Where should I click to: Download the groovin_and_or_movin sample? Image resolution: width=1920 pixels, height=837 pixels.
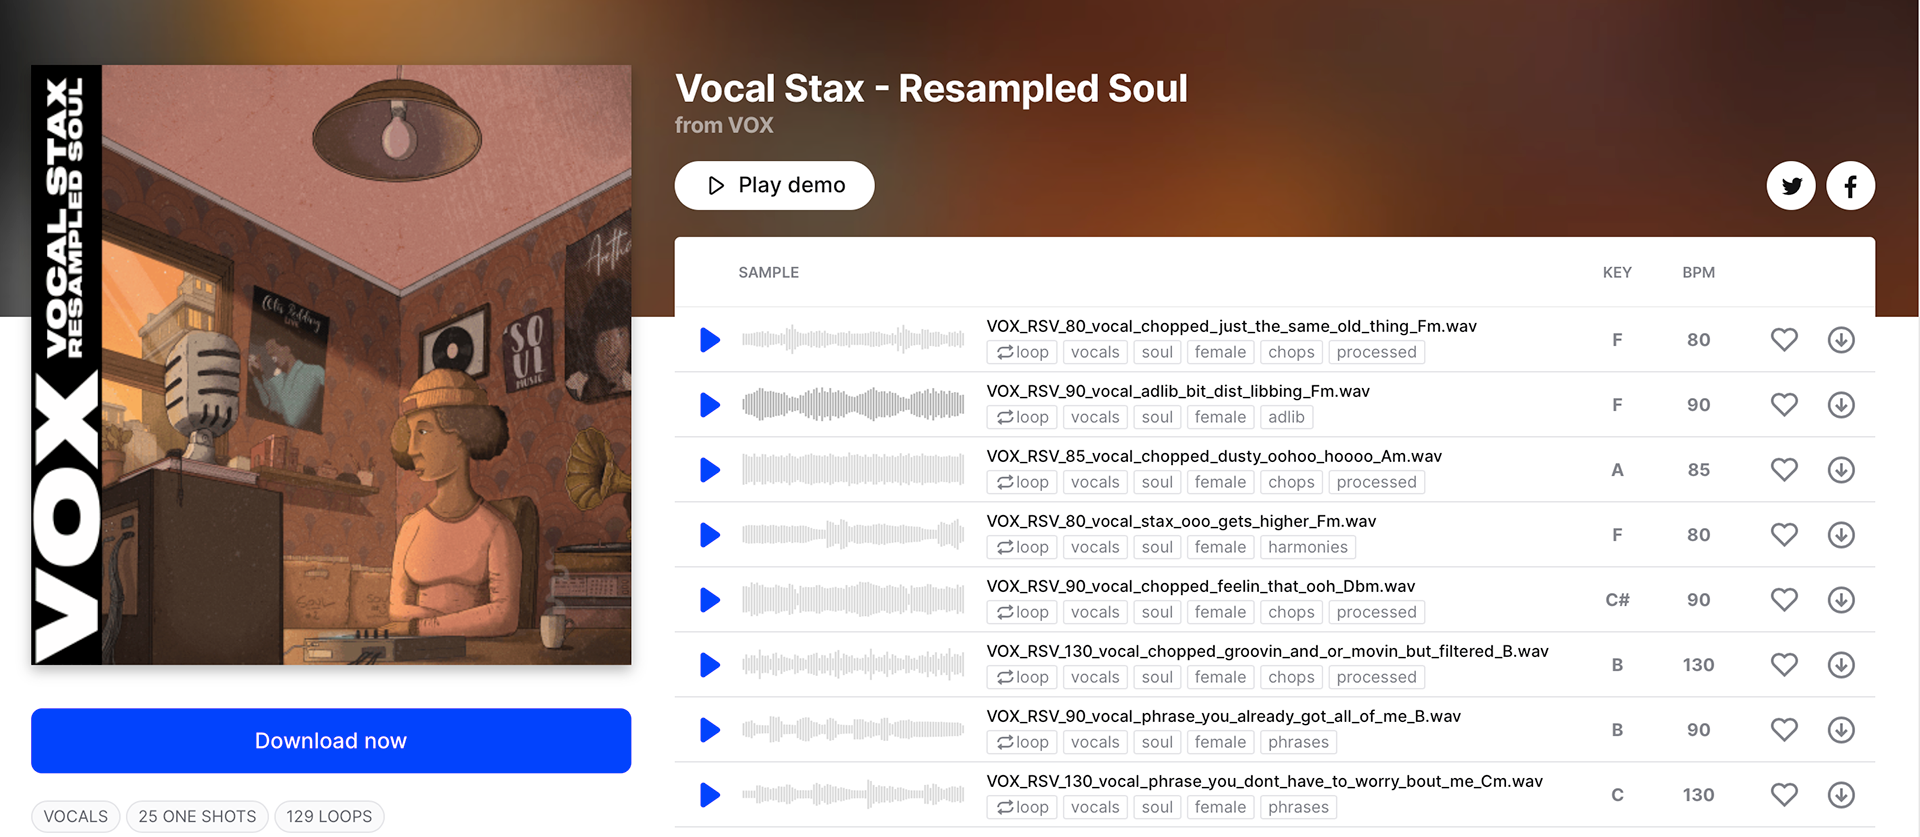(x=1841, y=665)
